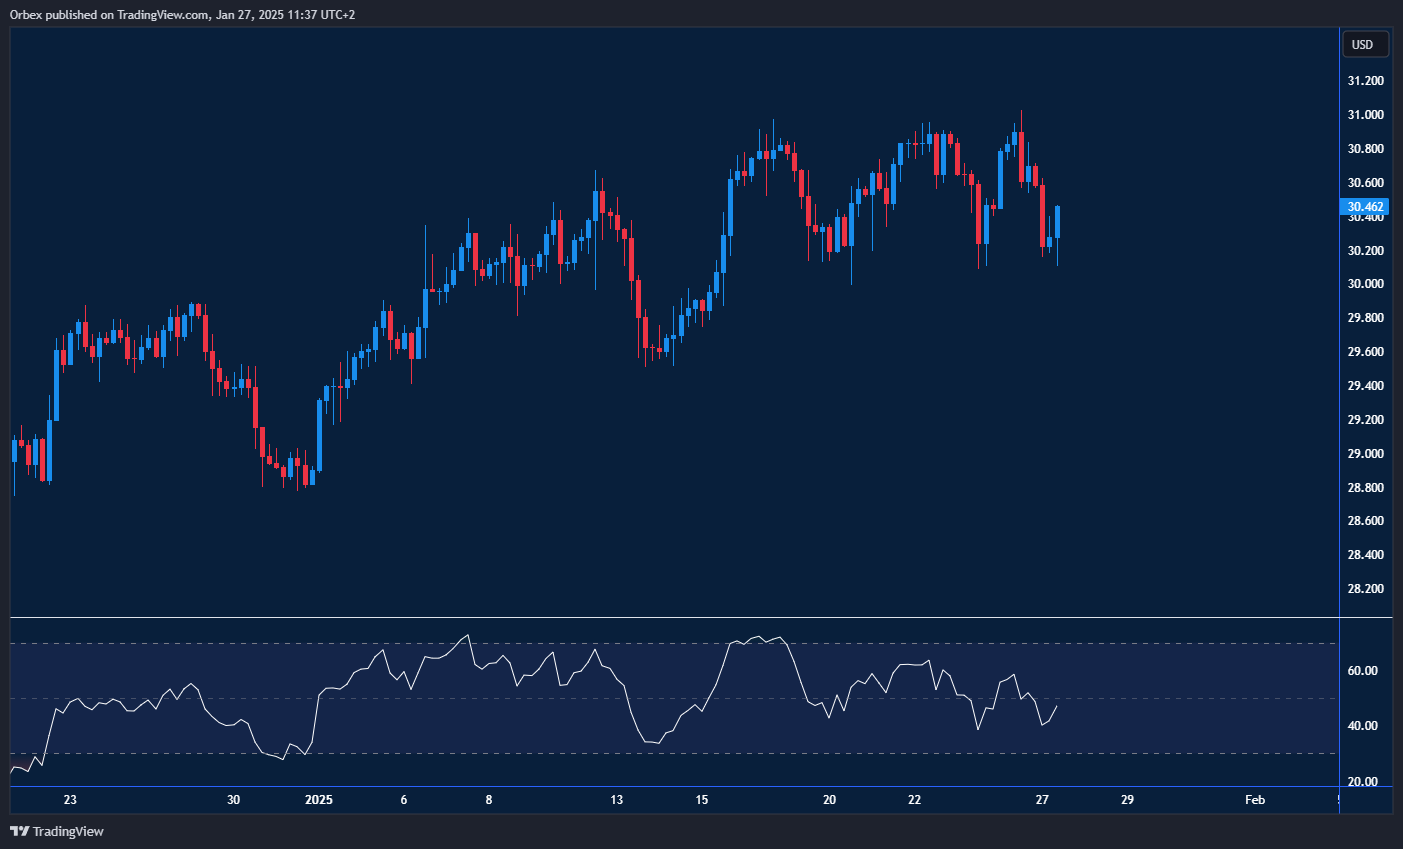Image resolution: width=1403 pixels, height=849 pixels.
Task: Click the latest blue candlestick on the chart
Action: [x=1057, y=222]
